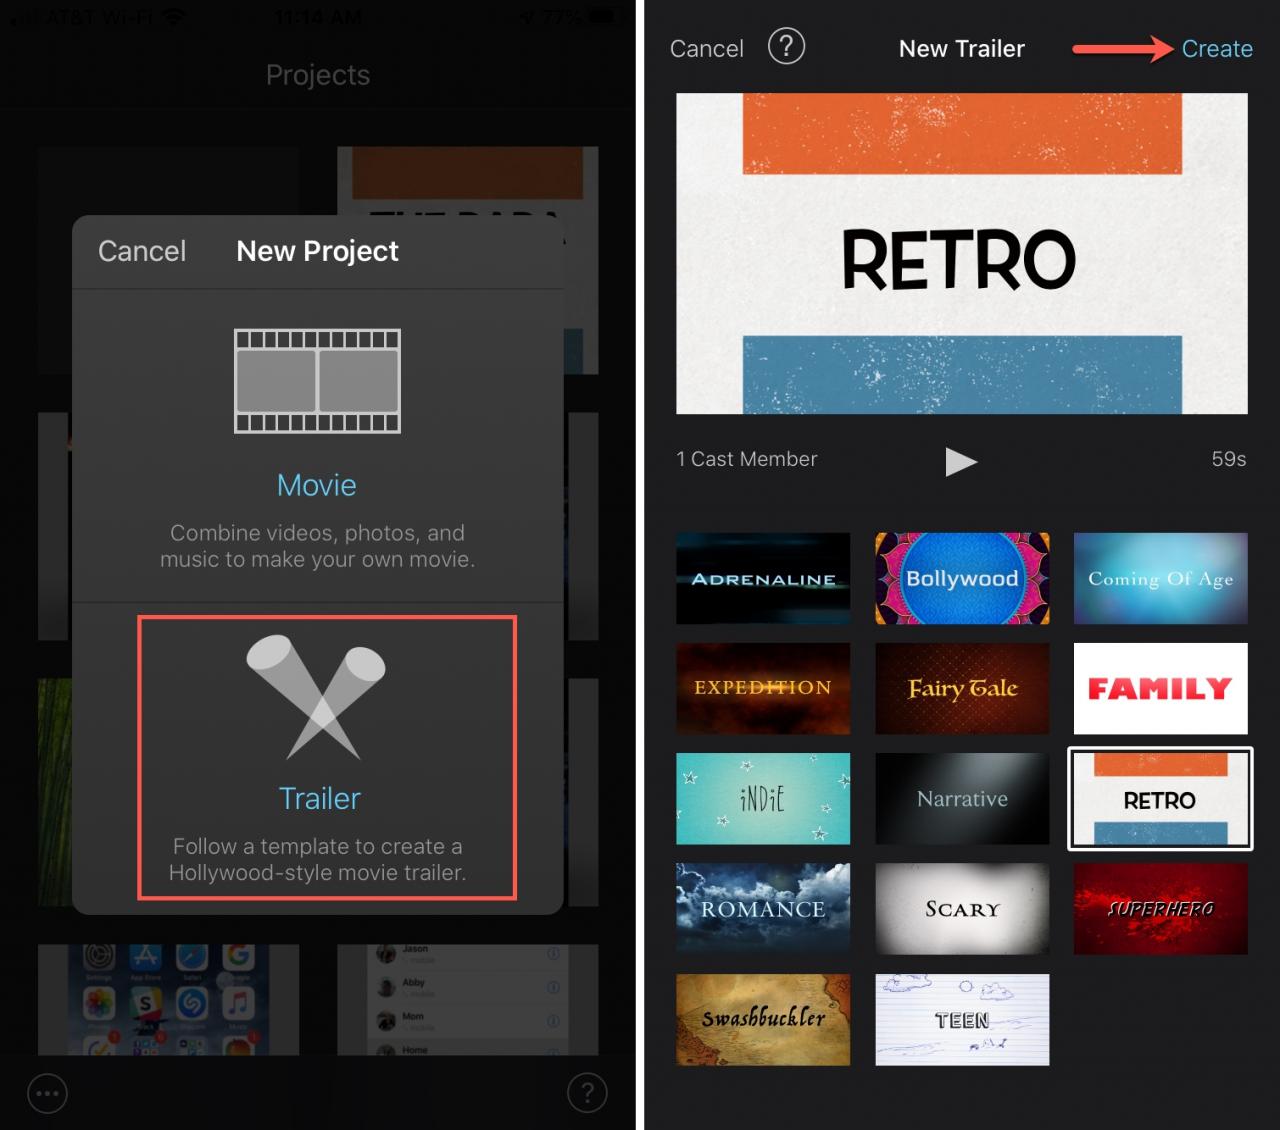Viewport: 1280px width, 1130px height.
Task: Cancel the New Trailer screen
Action: pos(706,48)
